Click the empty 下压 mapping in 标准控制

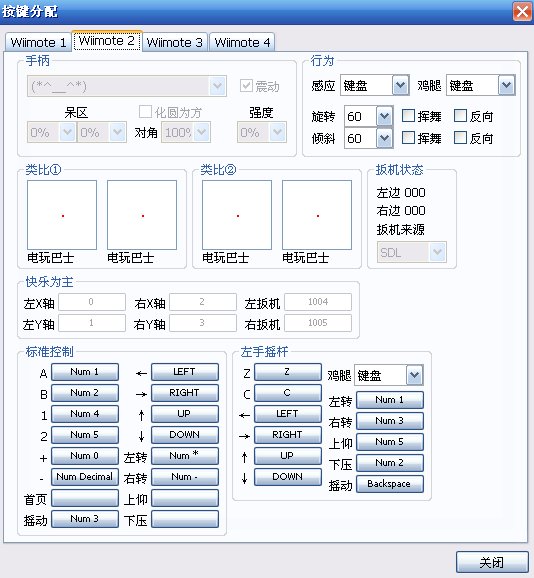(x=185, y=519)
